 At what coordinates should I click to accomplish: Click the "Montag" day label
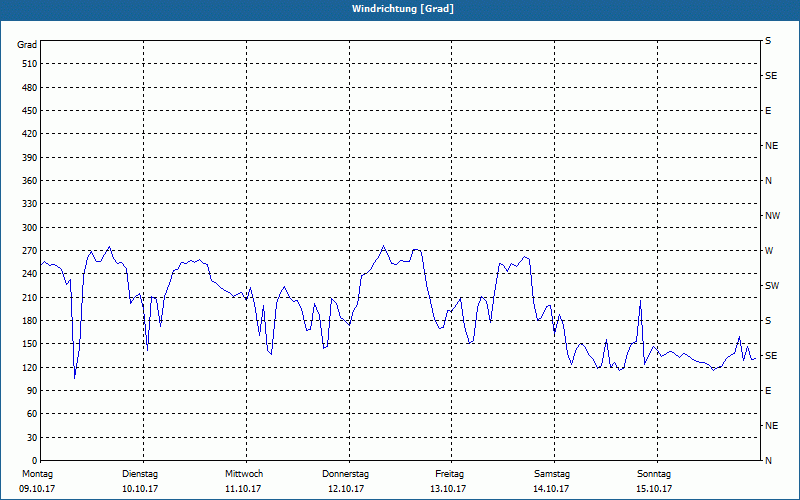[x=37, y=474]
